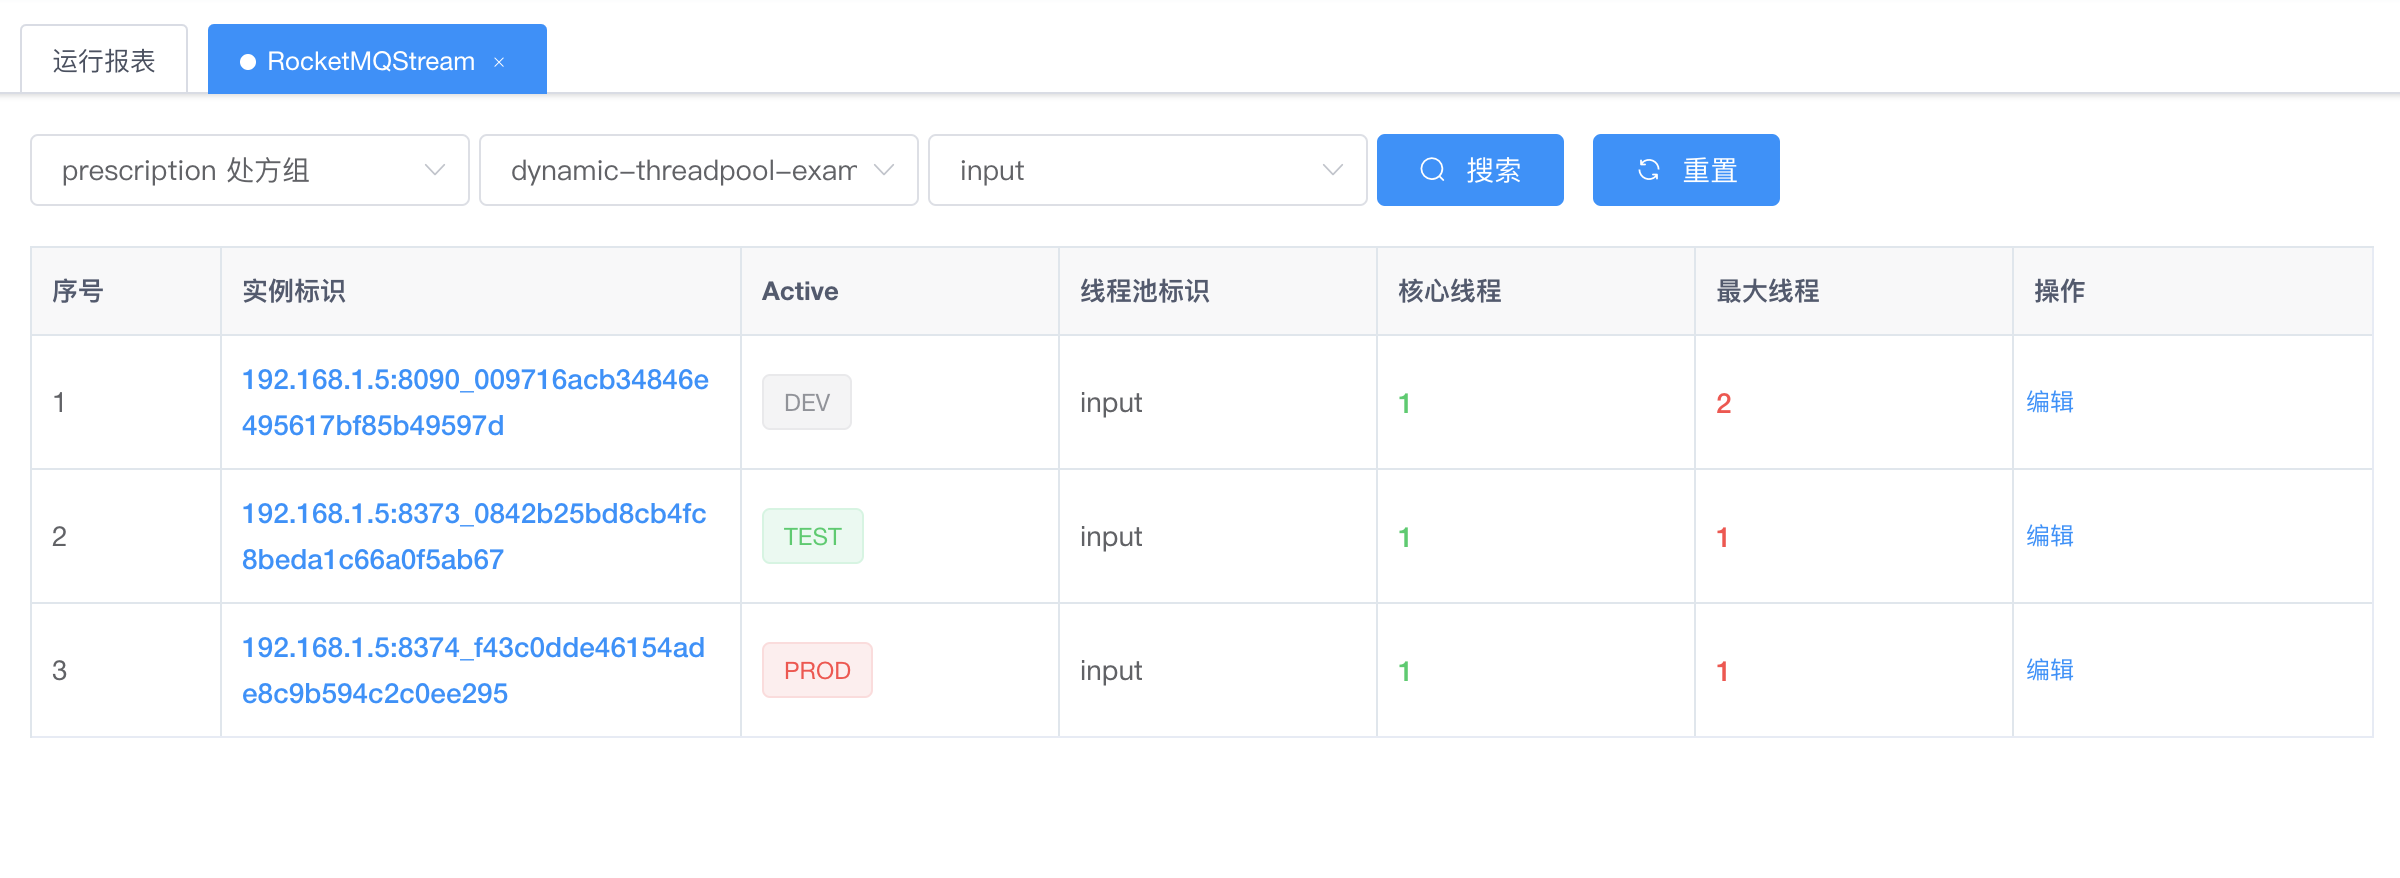
Task: Click 编辑 for the PROD instance row
Action: (2050, 670)
